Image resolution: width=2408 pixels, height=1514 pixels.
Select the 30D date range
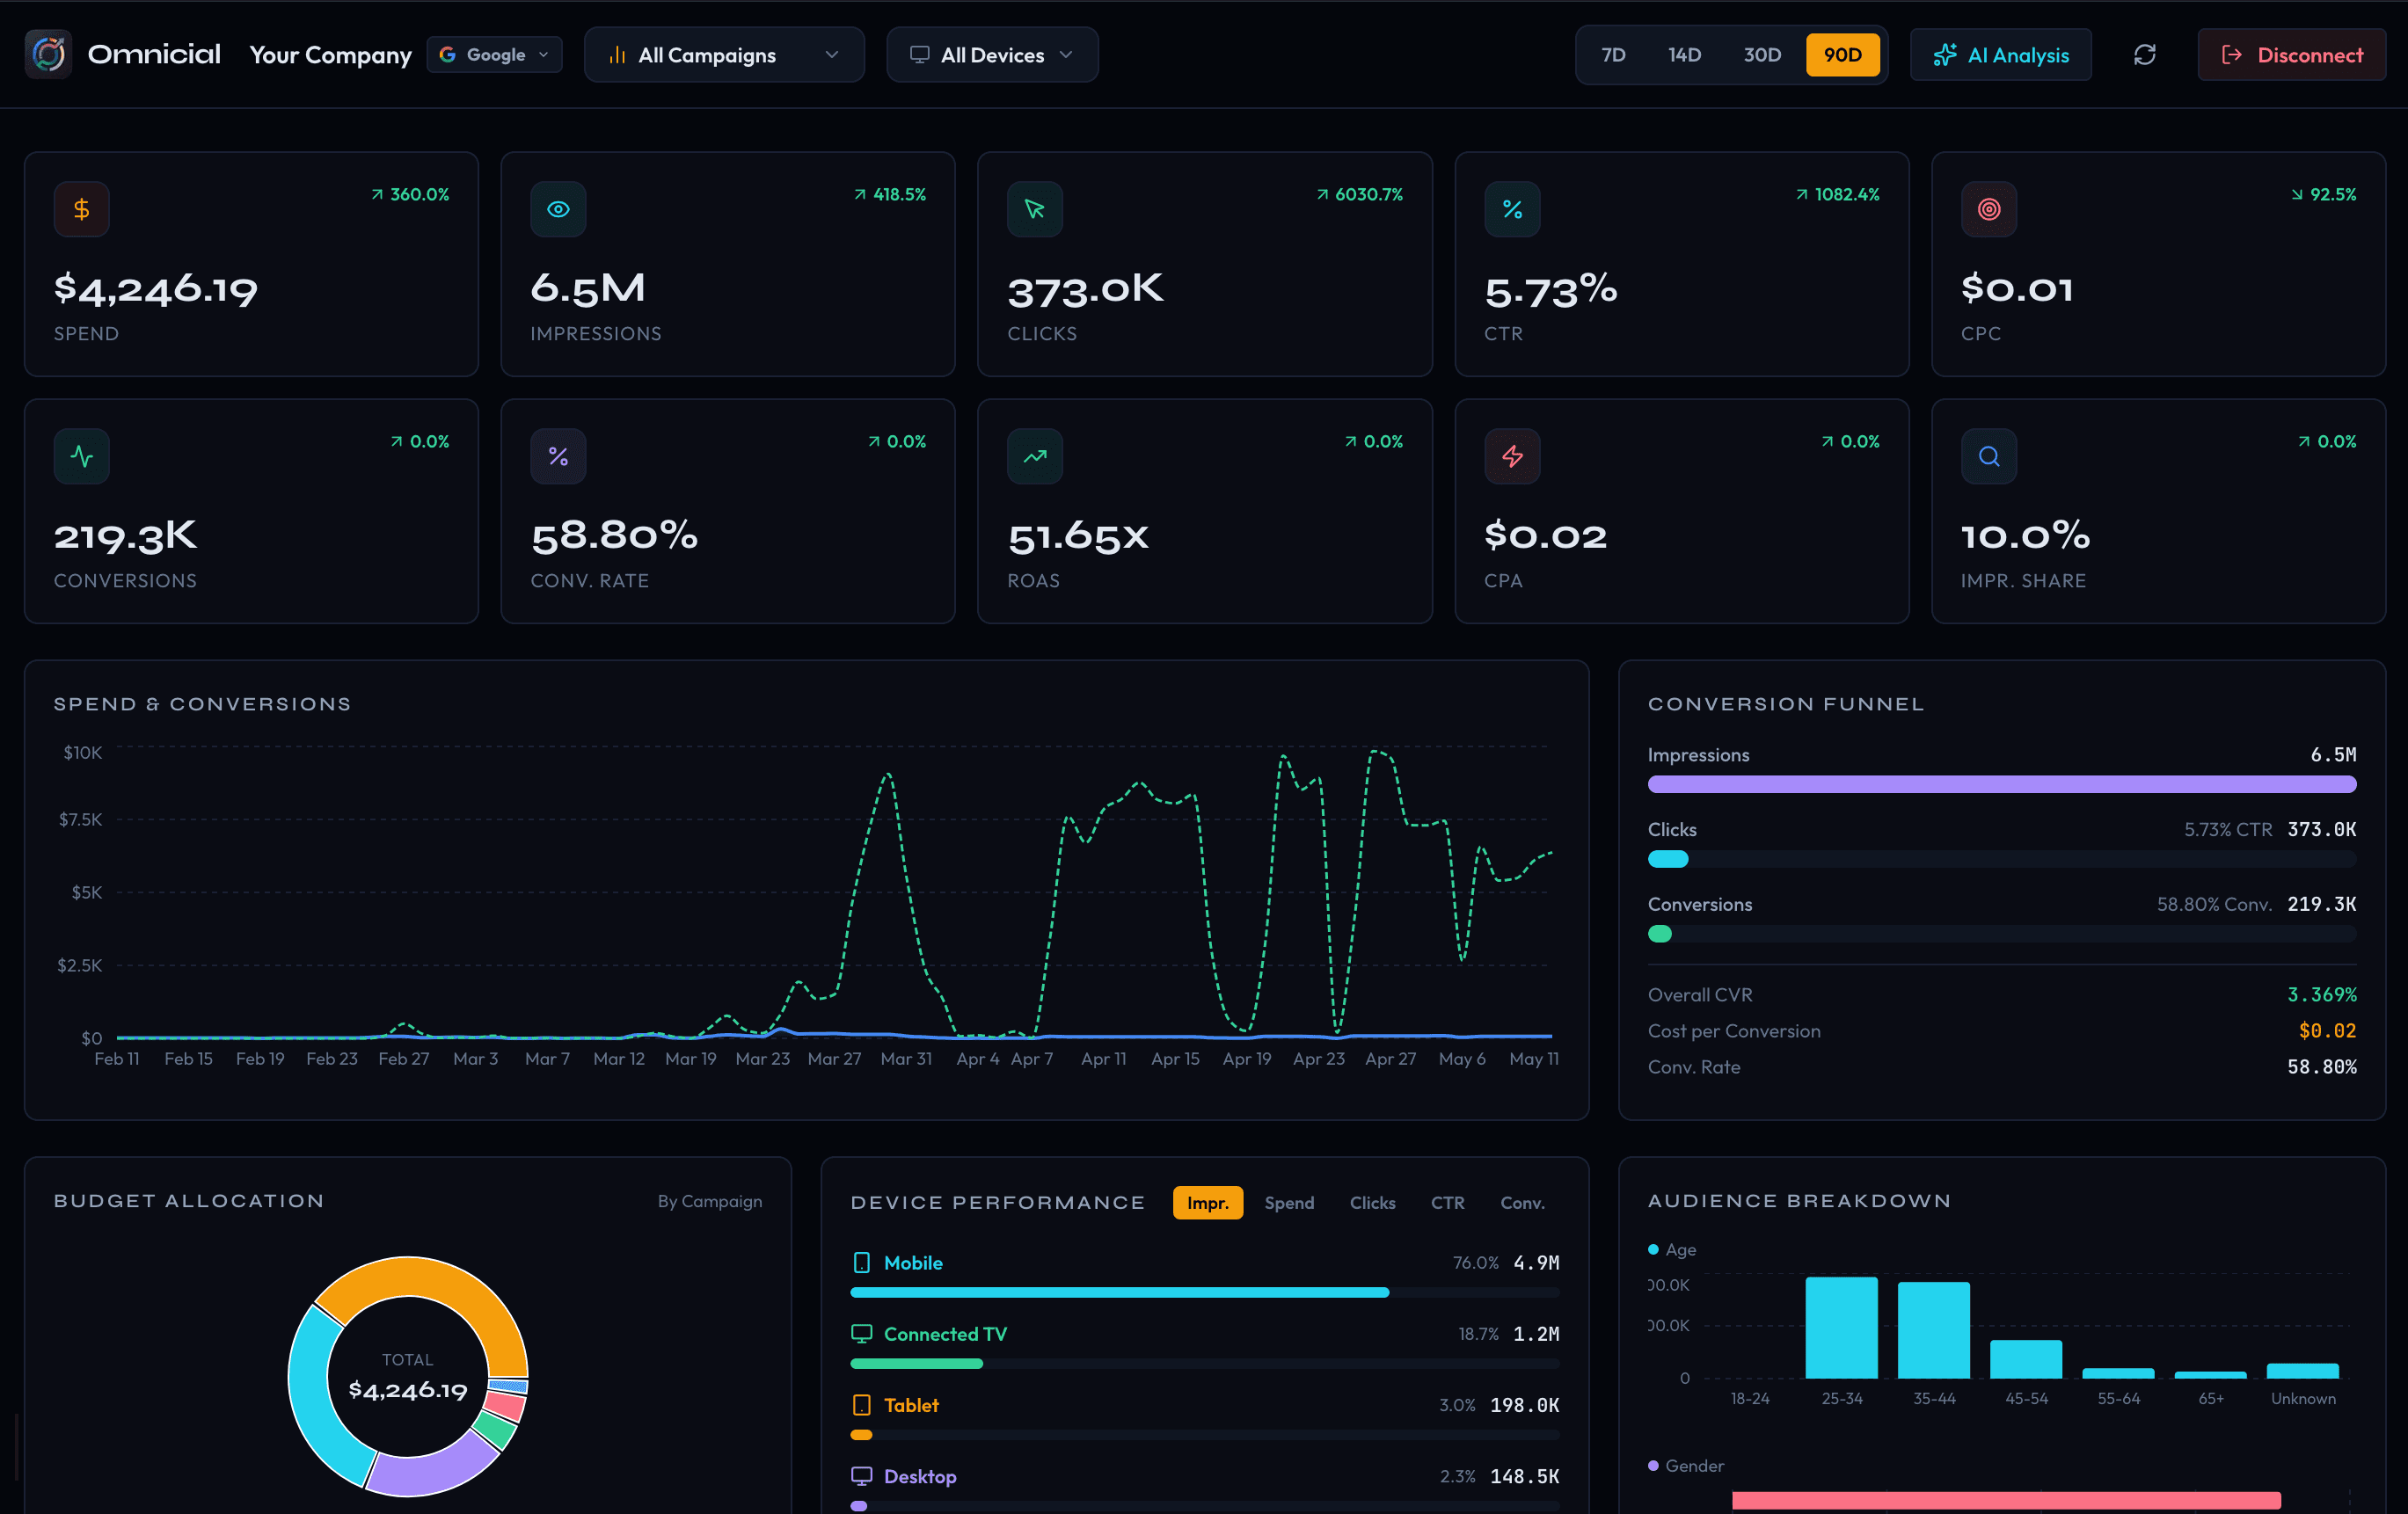pyautogui.click(x=1762, y=55)
